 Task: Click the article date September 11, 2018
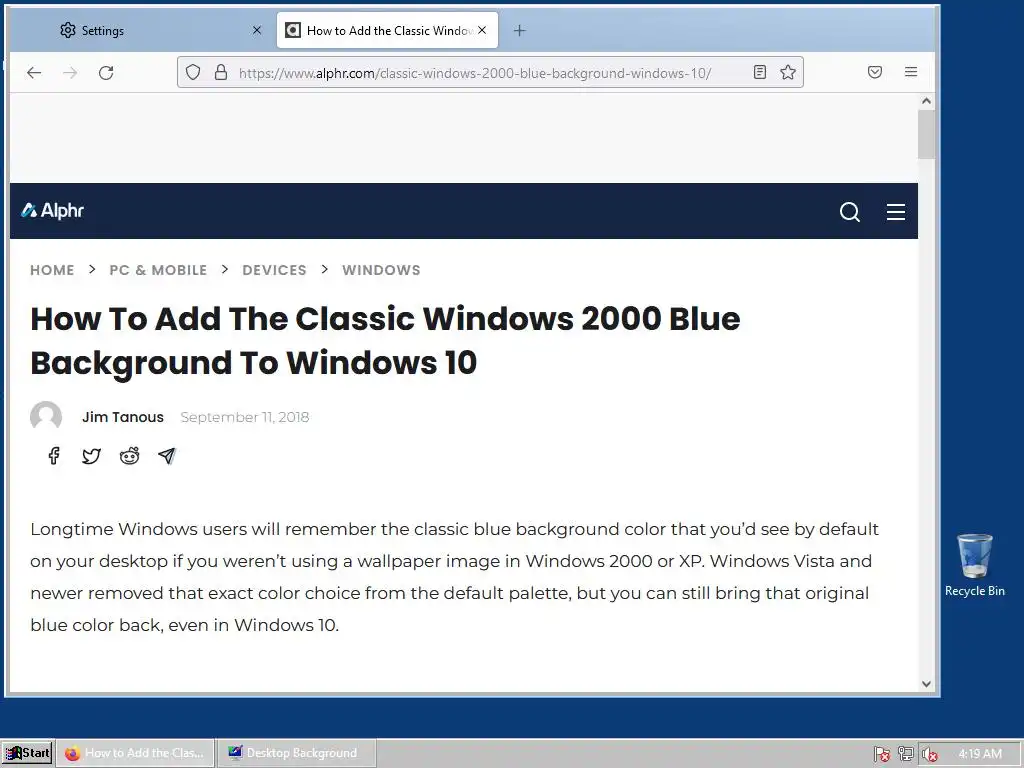tap(244, 417)
